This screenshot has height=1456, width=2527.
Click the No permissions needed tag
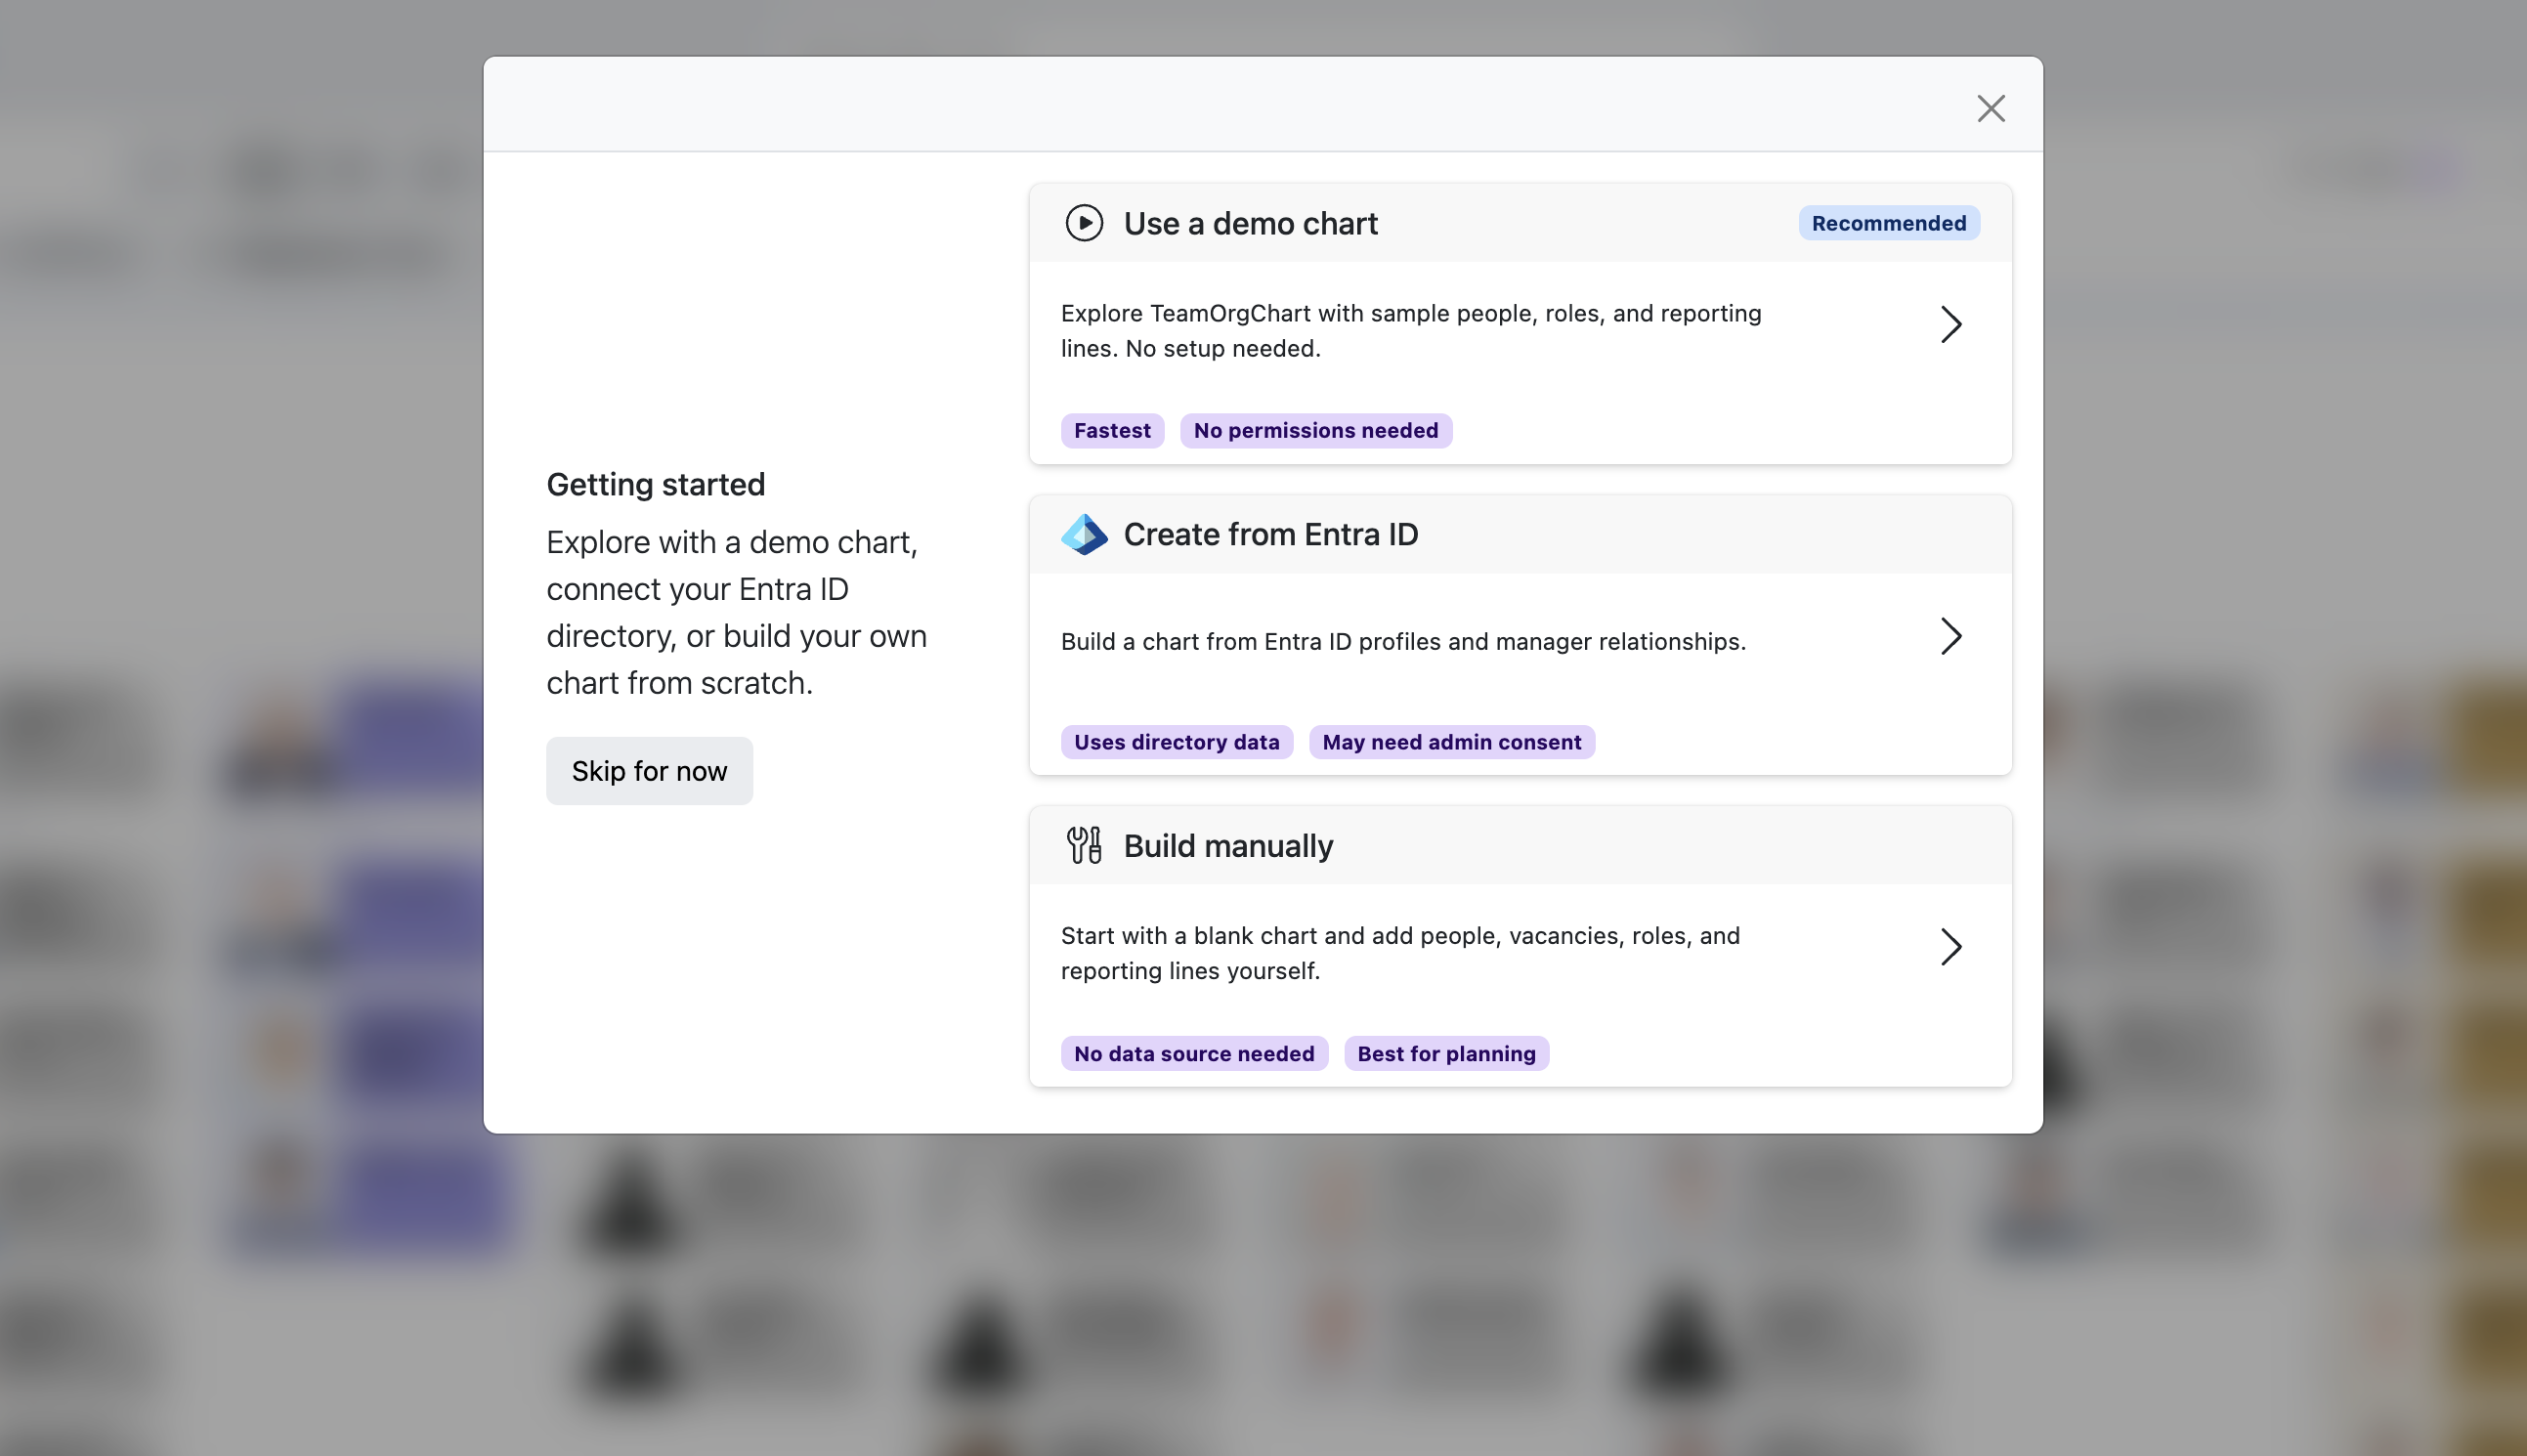(1316, 431)
